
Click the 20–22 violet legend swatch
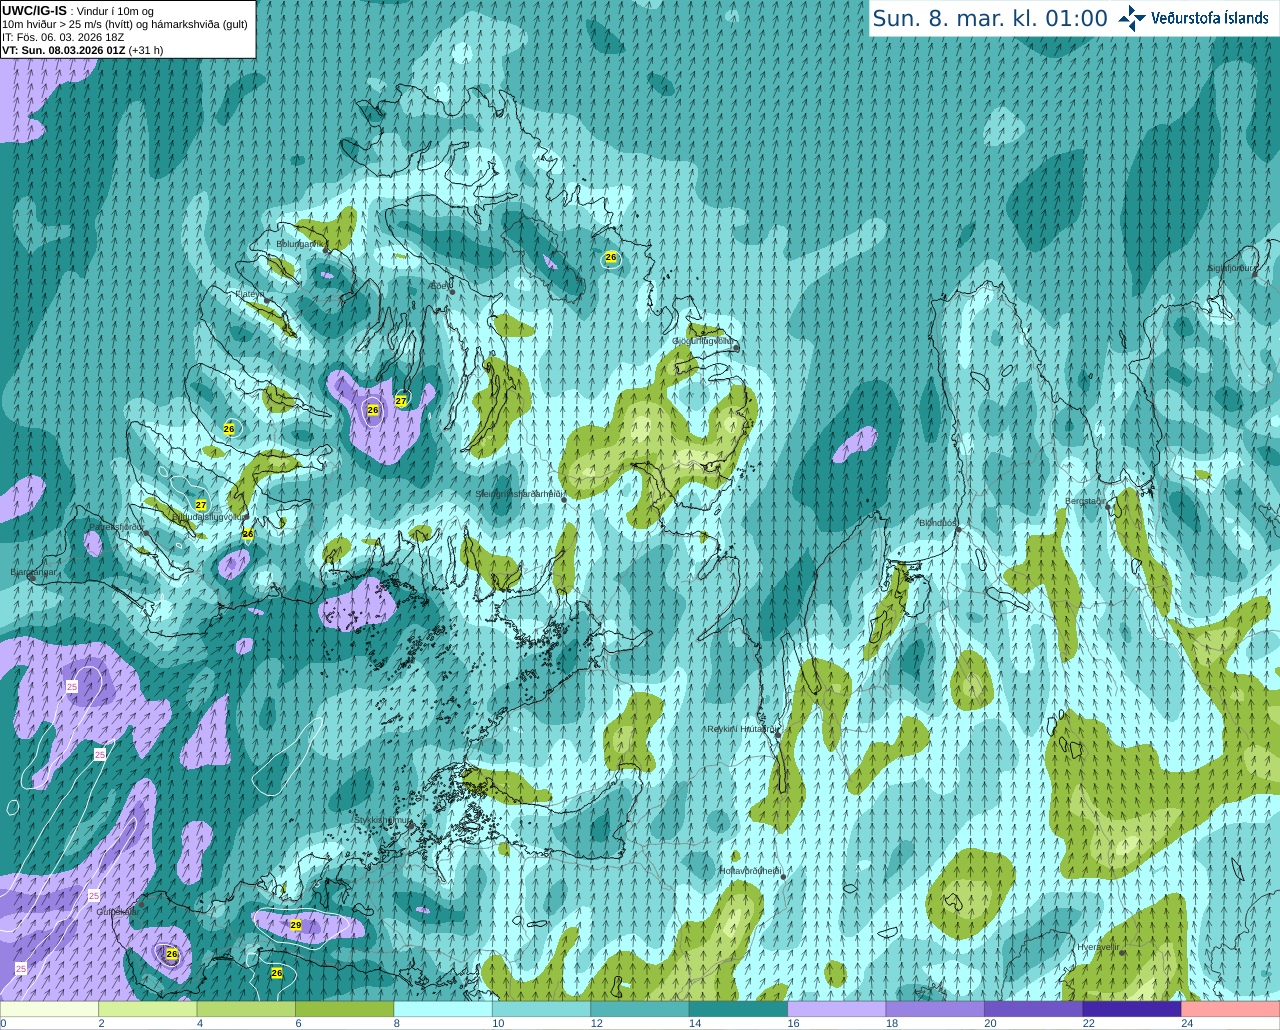1034,1009
